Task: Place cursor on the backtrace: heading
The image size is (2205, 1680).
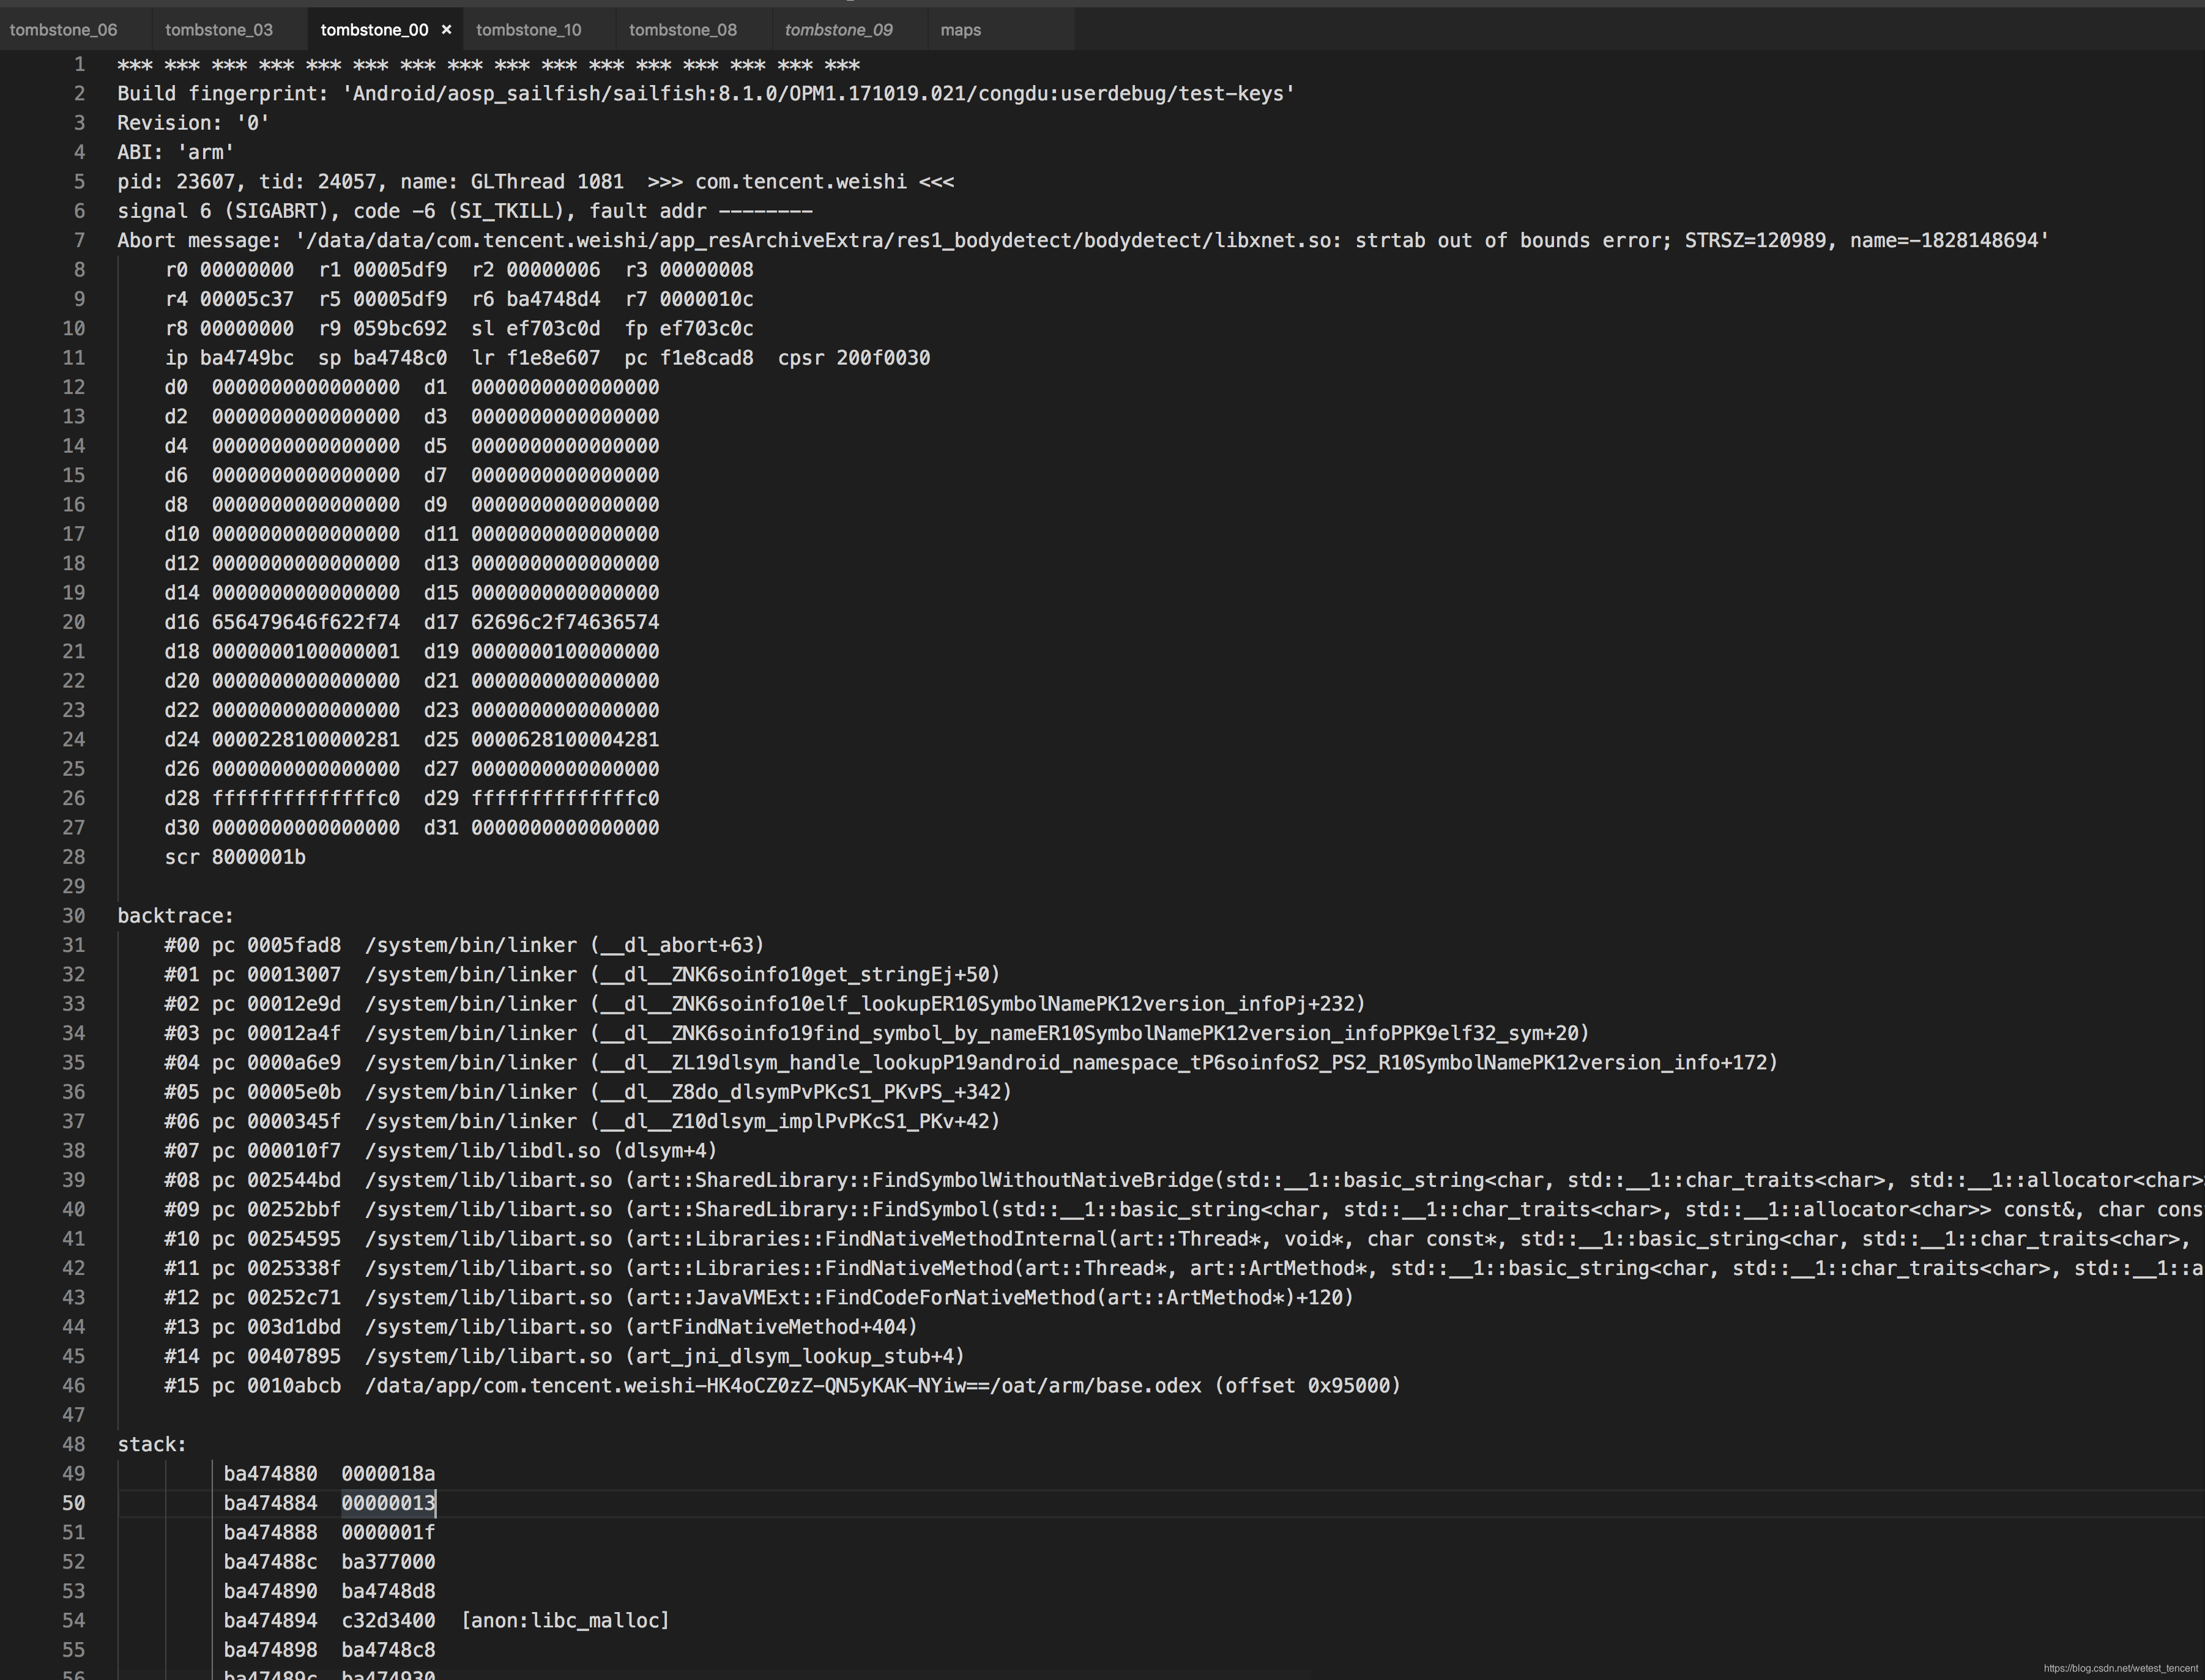Action: (x=175, y=916)
